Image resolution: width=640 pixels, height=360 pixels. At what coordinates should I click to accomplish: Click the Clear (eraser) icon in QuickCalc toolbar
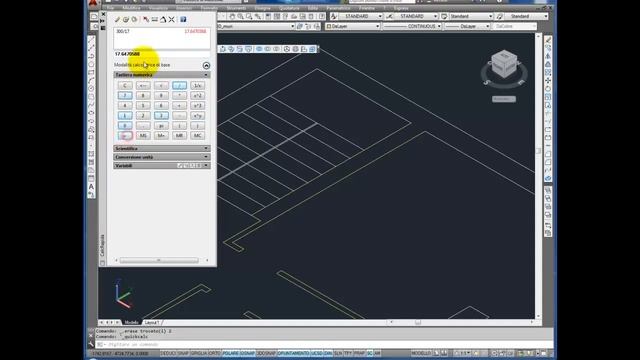point(117,19)
